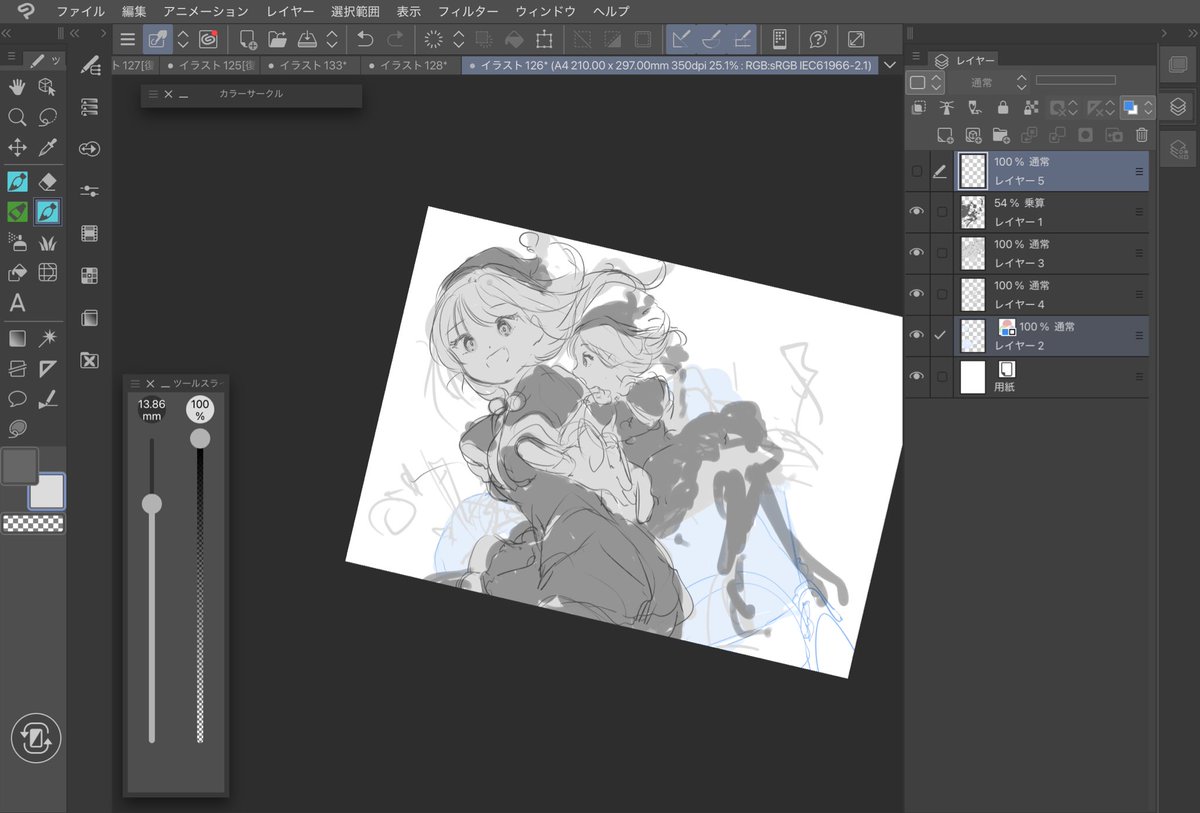Select the Fill bucket tool
This screenshot has width=1200, height=813.
[x=17, y=272]
